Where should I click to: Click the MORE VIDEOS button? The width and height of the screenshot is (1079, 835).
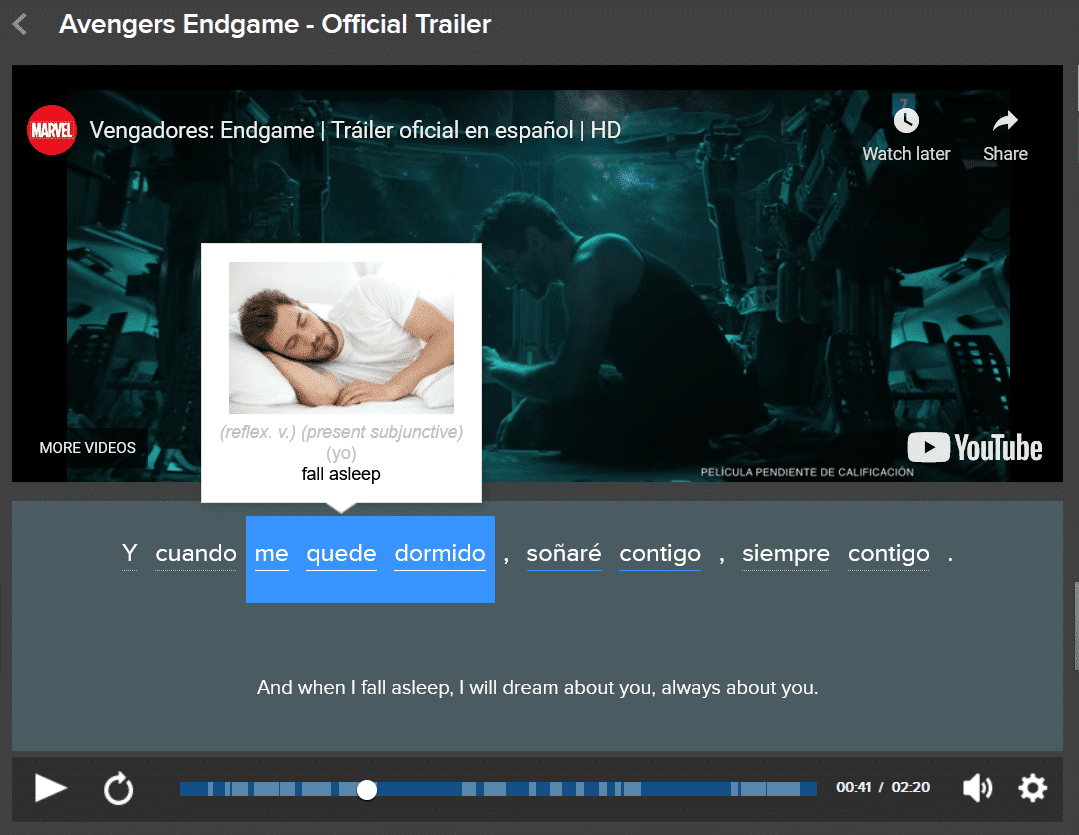pos(87,447)
